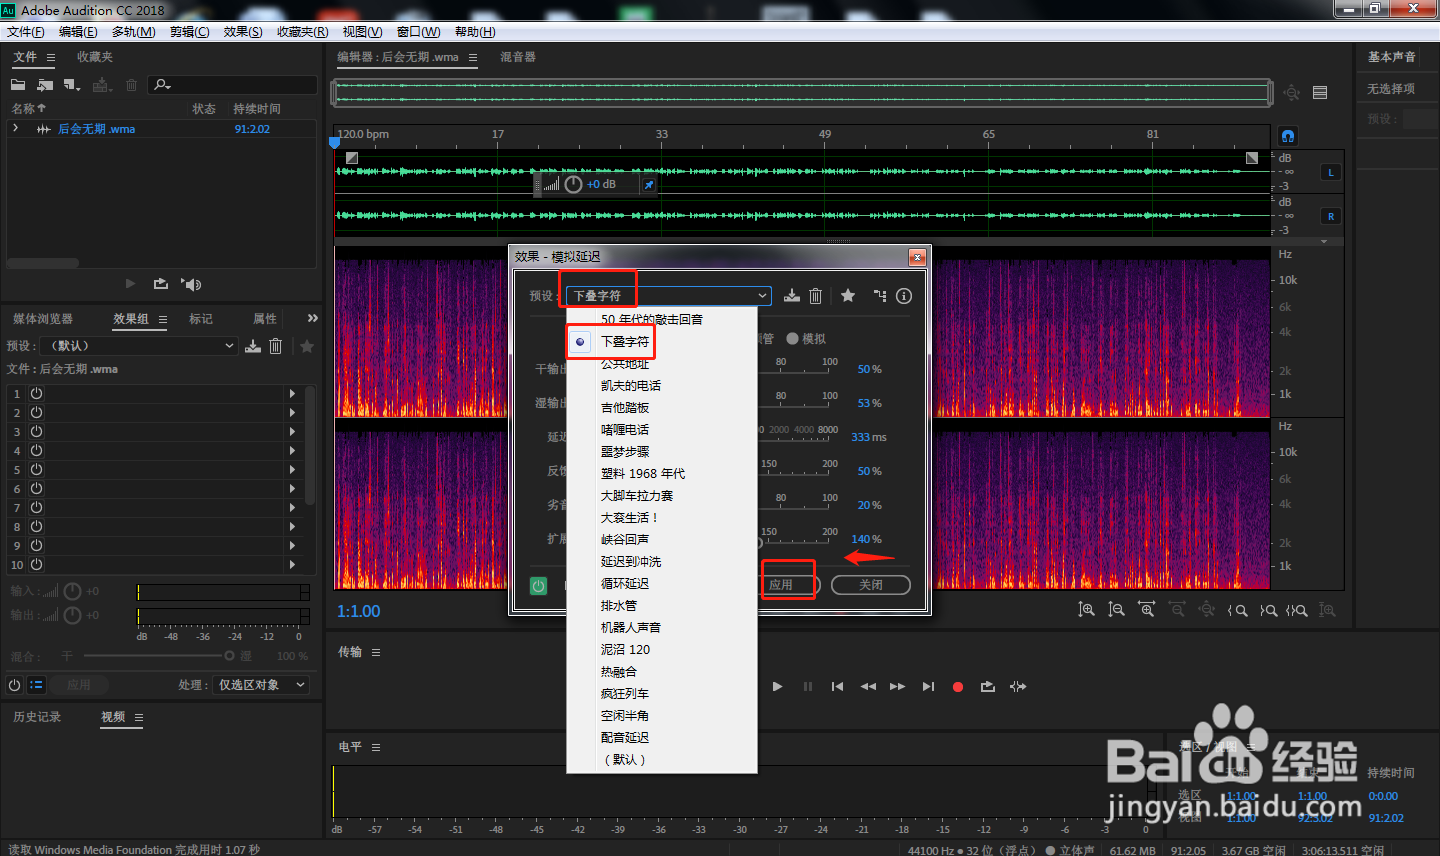Click fast forward in transport
Viewport: 1440px width, 856px height.
[x=897, y=687]
